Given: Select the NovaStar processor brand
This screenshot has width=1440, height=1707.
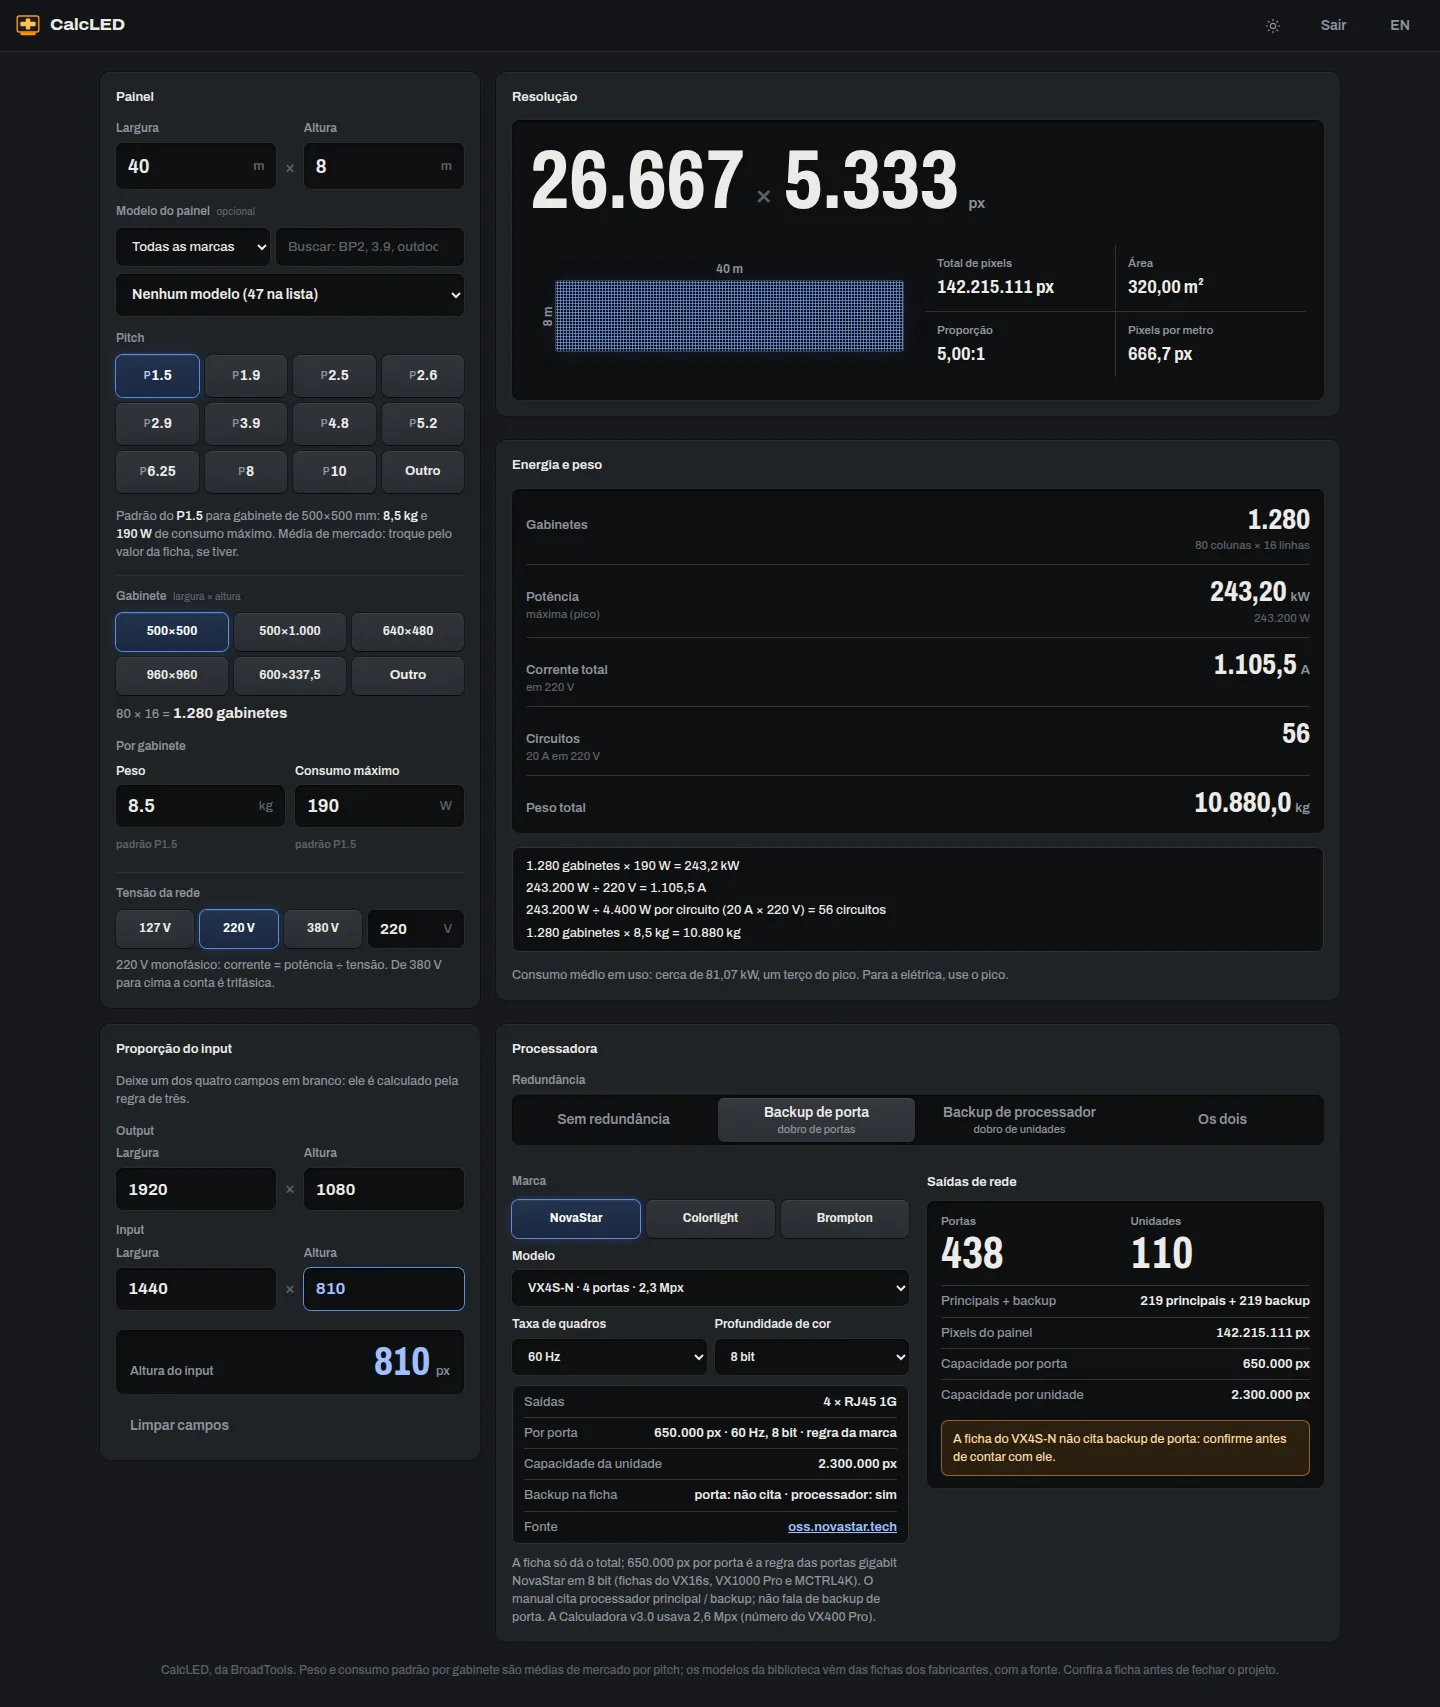Looking at the screenshot, I should pos(576,1219).
